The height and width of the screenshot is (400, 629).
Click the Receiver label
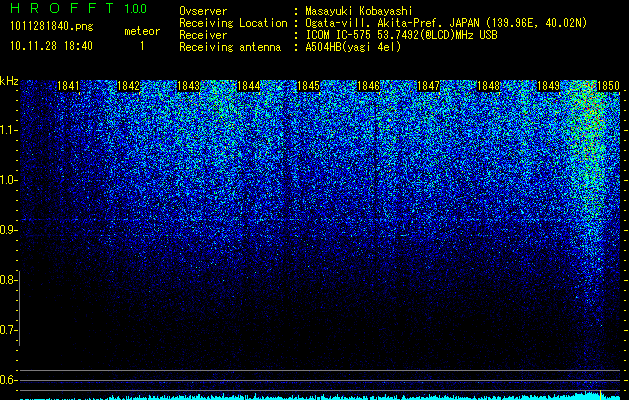point(203,35)
